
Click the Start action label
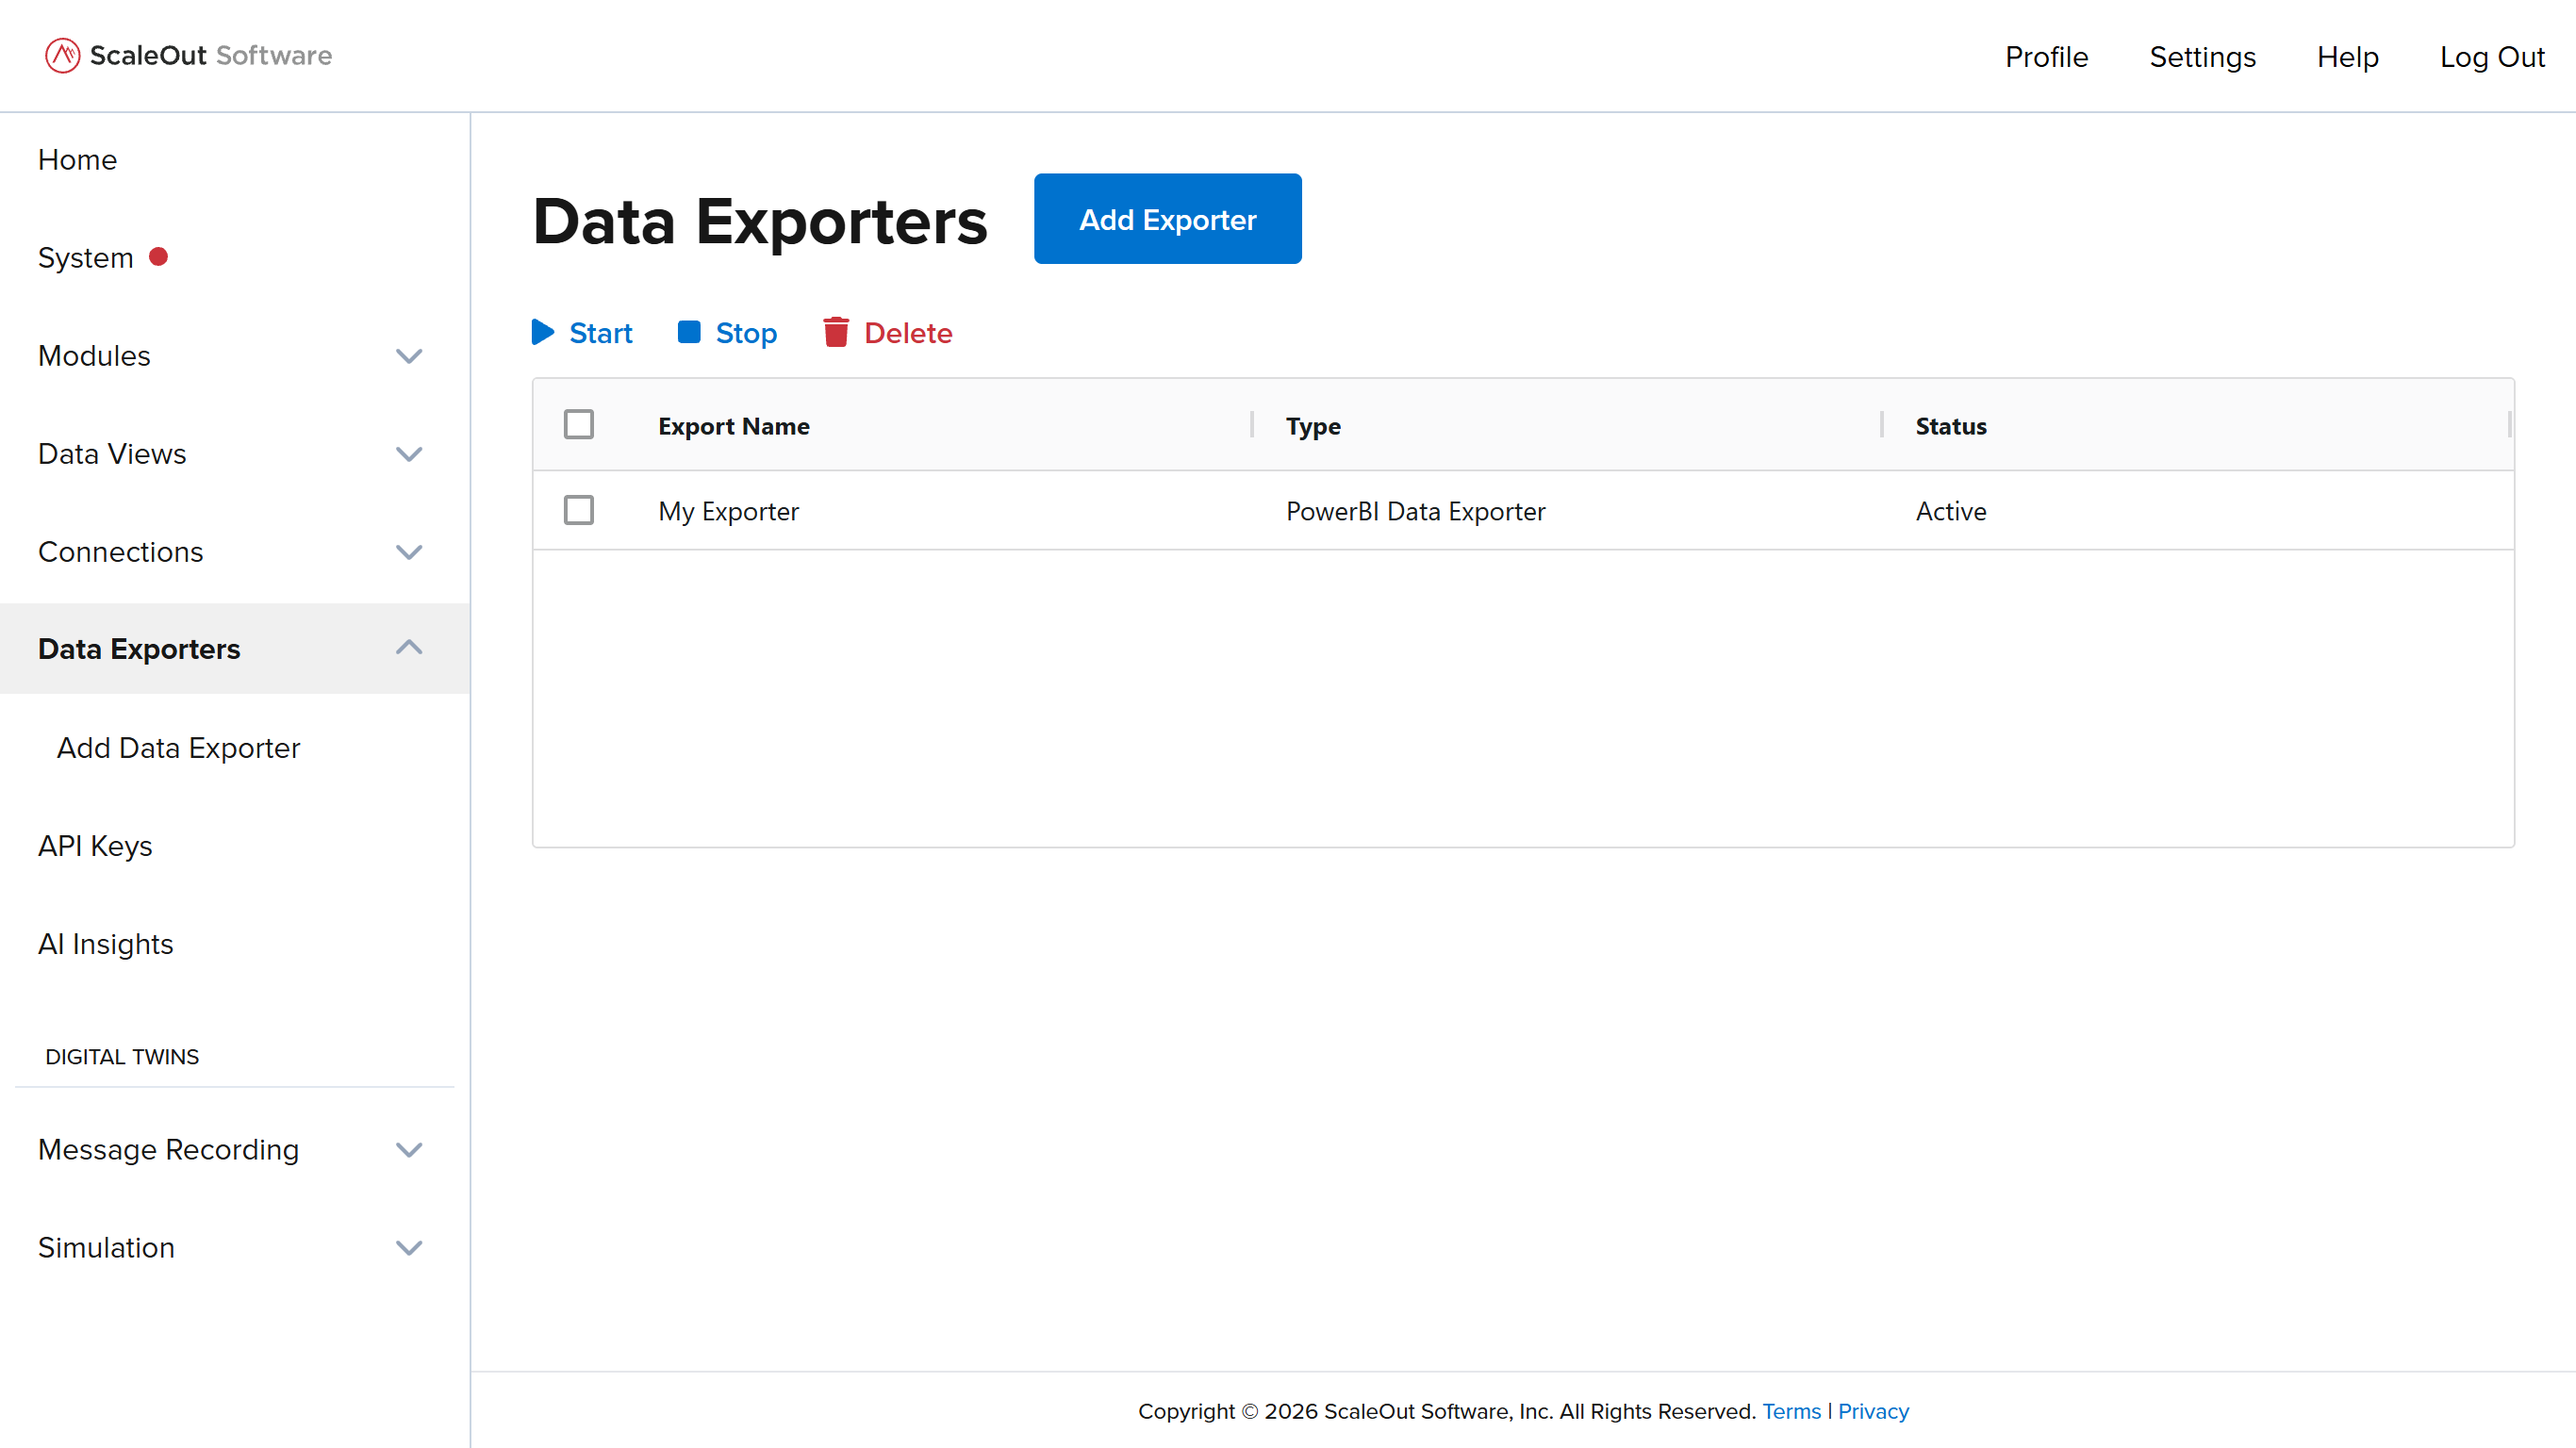(x=601, y=333)
